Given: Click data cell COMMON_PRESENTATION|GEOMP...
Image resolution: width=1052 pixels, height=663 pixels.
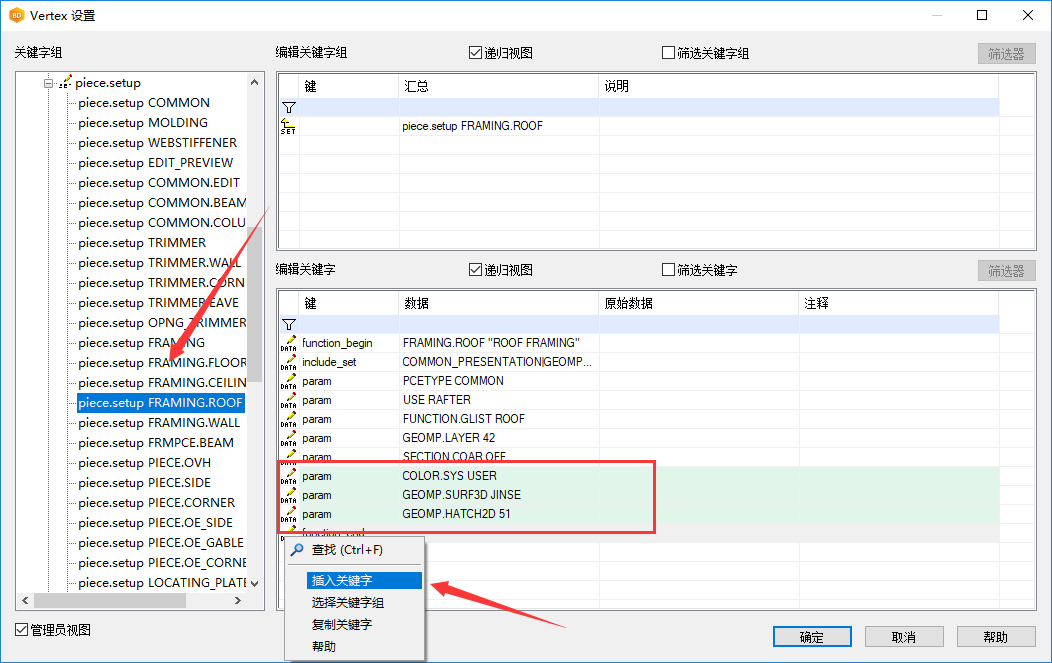Looking at the screenshot, I should click(497, 362).
